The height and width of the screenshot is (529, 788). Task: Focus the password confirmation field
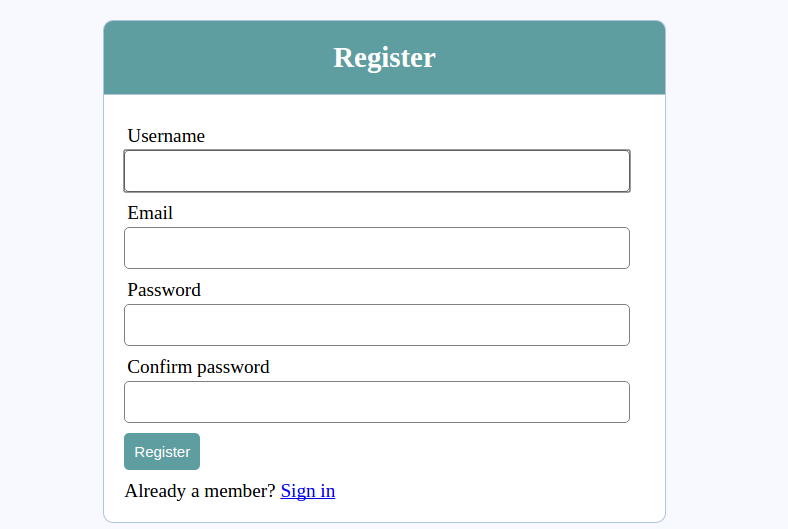(x=376, y=402)
